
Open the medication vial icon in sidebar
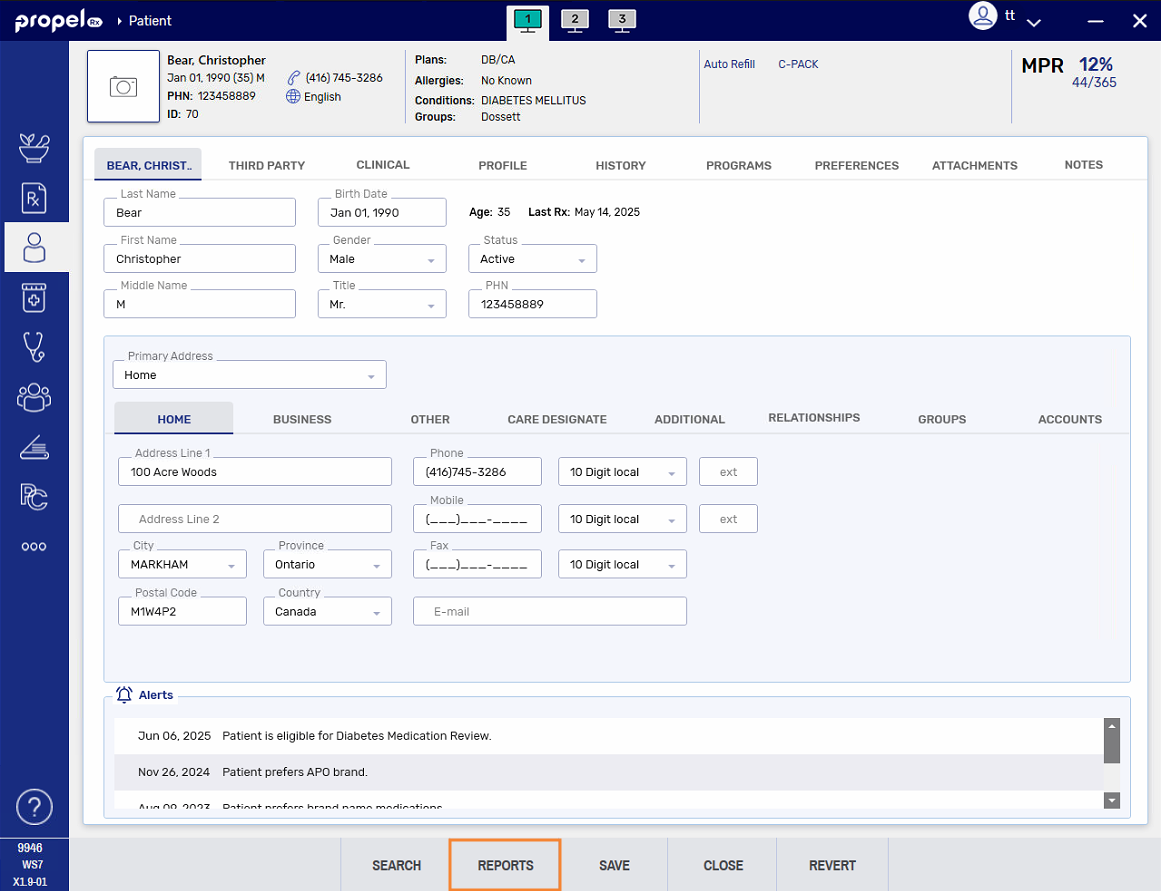coord(34,297)
